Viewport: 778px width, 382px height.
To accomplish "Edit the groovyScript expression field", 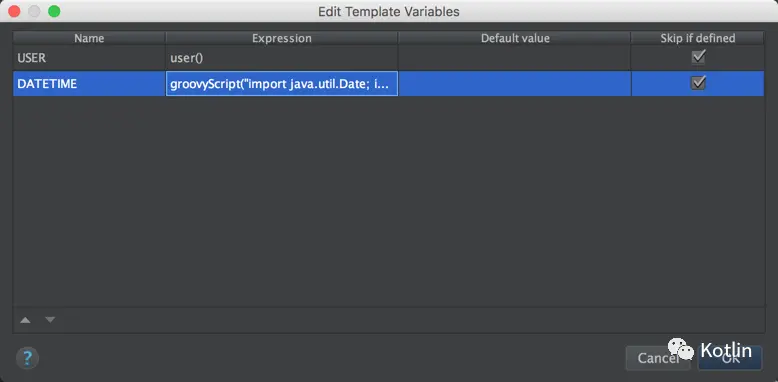I will pos(282,84).
